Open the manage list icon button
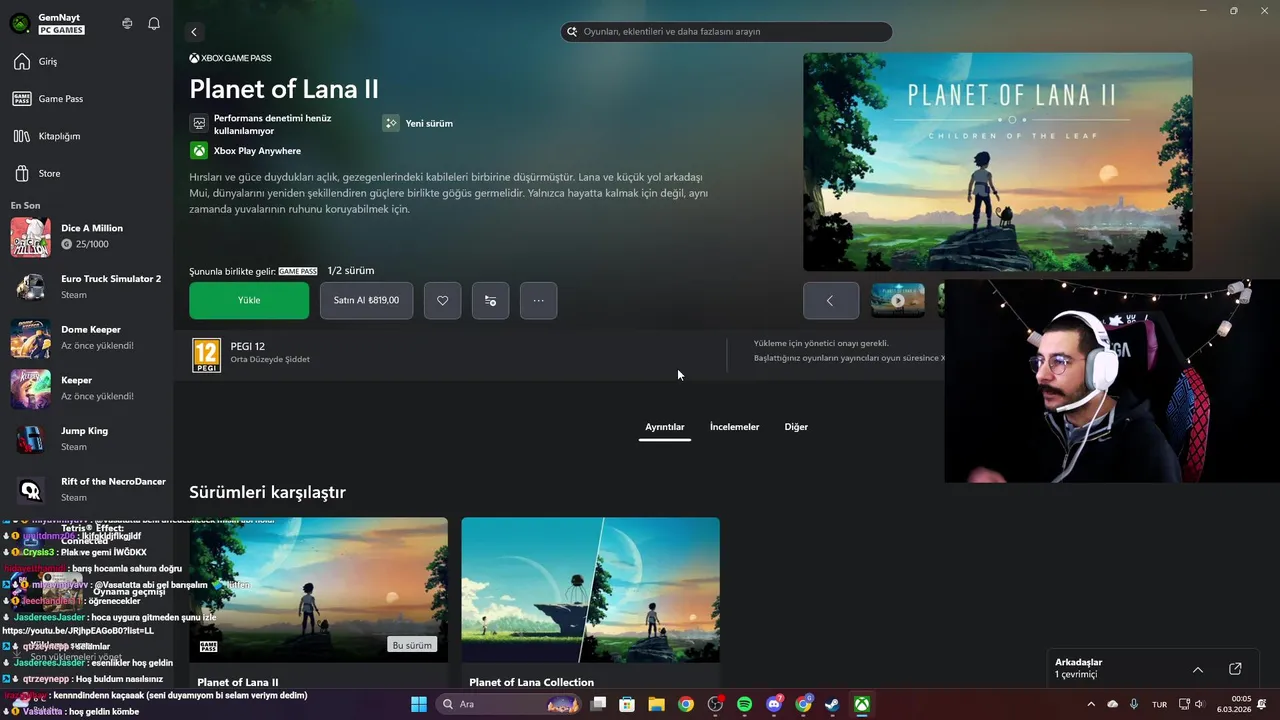Screen dimensions: 1280x720 click(490, 300)
